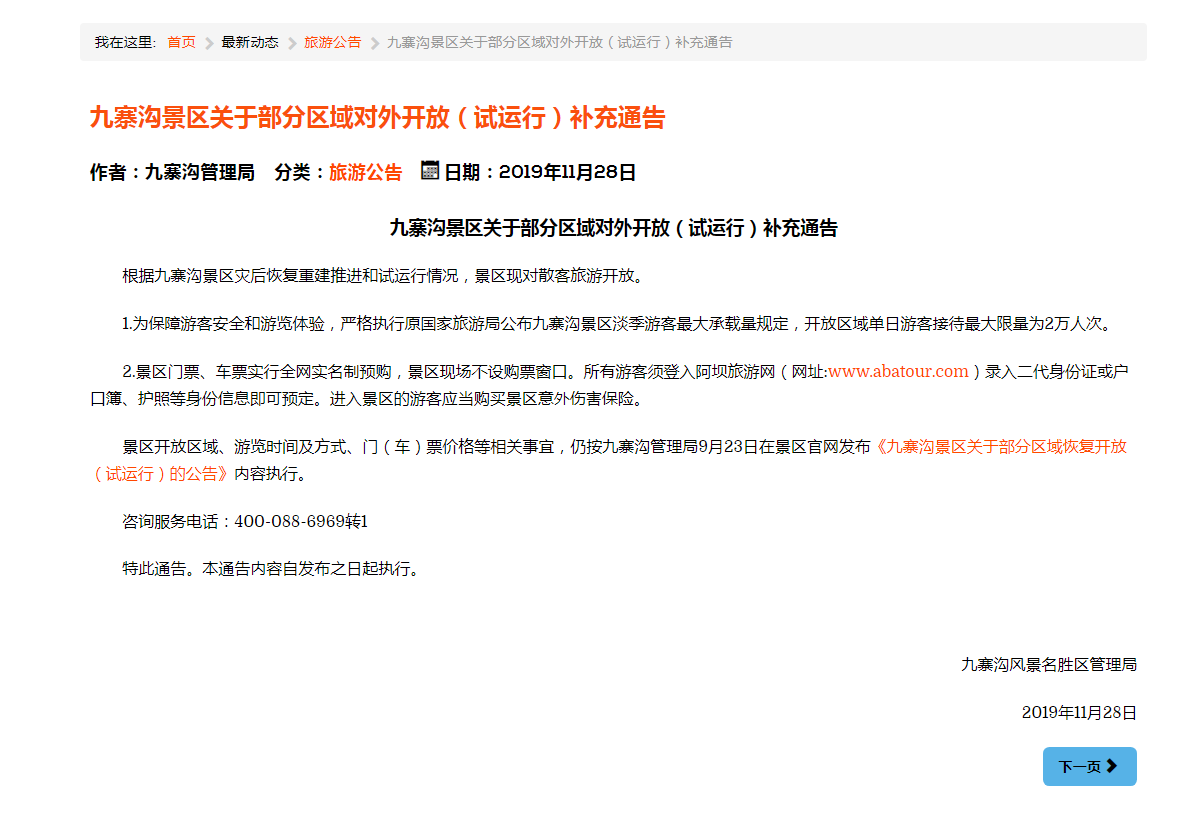Go to 最新动态 in breadcrumb
Screen dimensions: 1201x827
(250, 42)
